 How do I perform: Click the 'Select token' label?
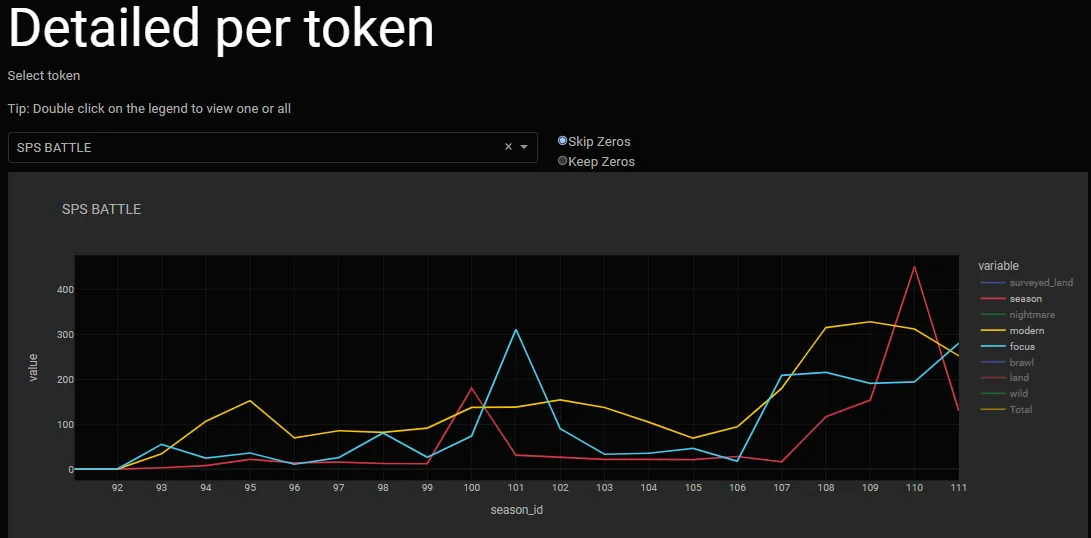point(44,75)
